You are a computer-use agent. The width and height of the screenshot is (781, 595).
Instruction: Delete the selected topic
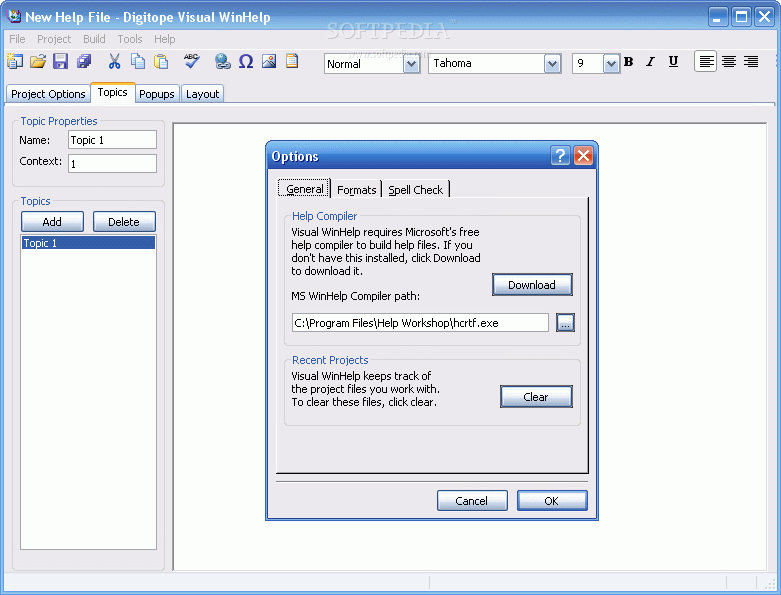coord(124,222)
